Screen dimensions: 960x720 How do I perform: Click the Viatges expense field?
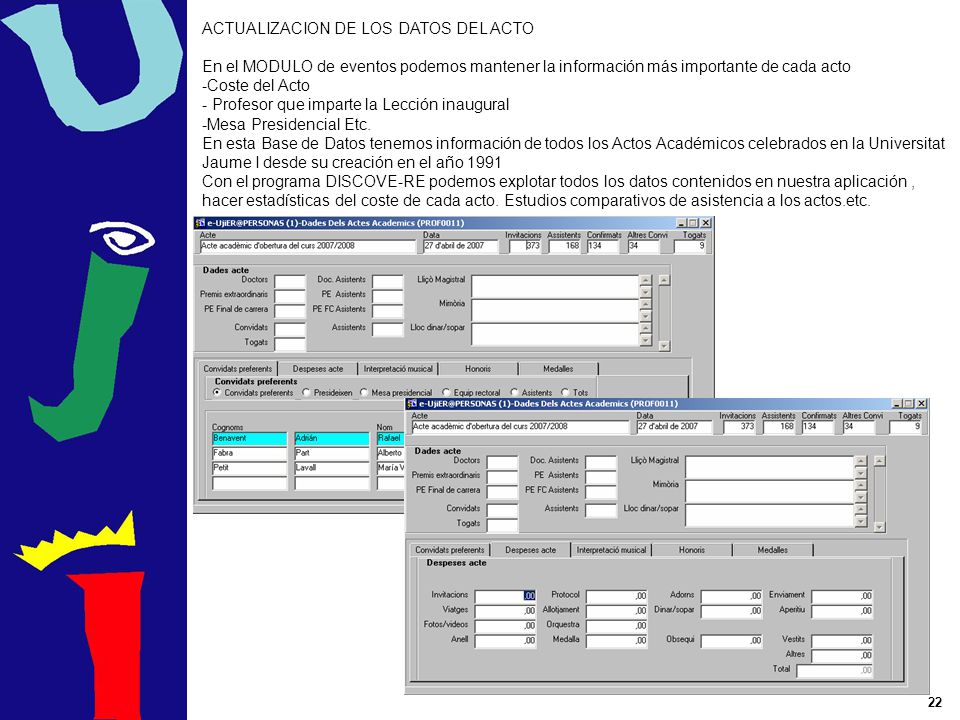(x=505, y=610)
